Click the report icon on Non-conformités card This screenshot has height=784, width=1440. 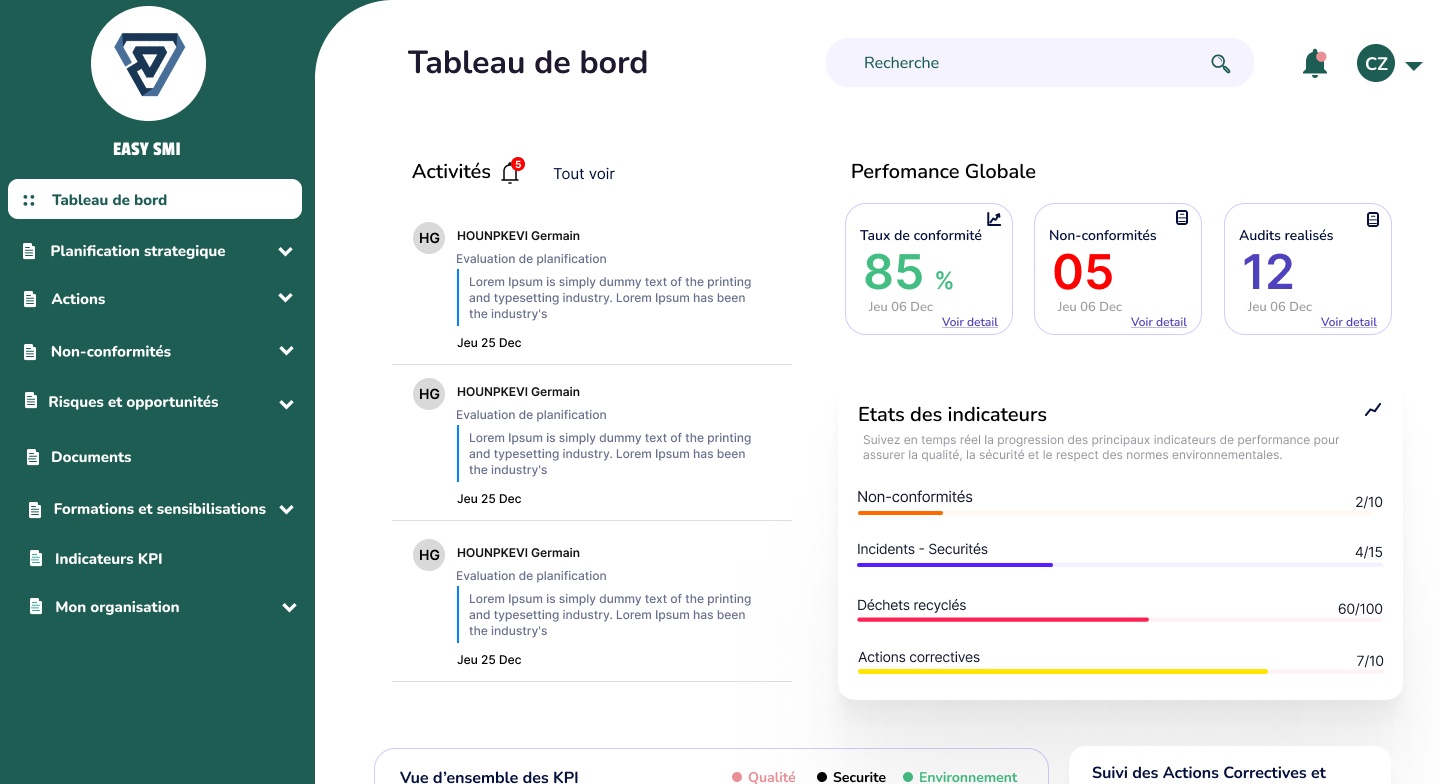tap(1182, 216)
